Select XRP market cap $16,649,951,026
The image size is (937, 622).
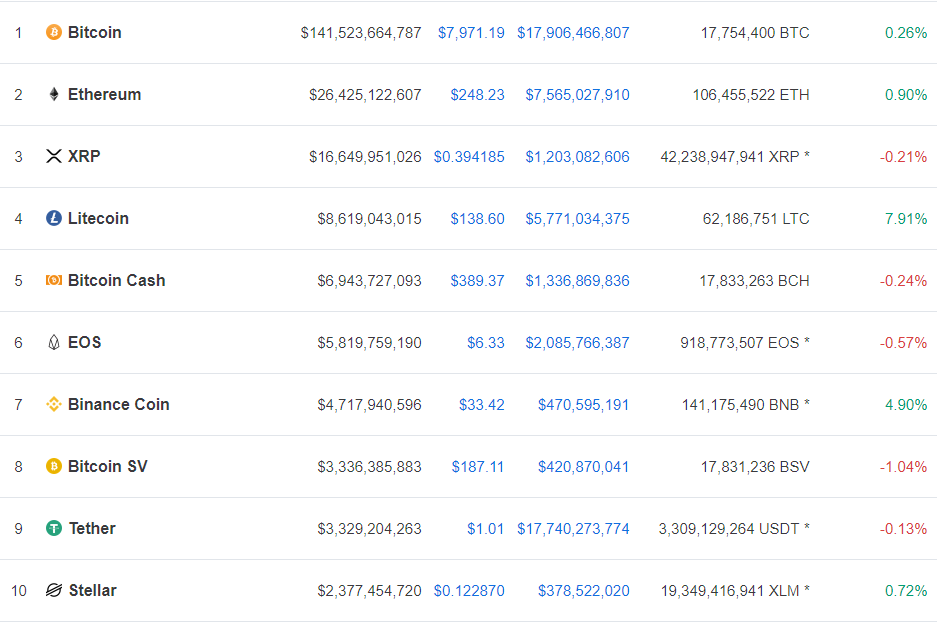[365, 157]
